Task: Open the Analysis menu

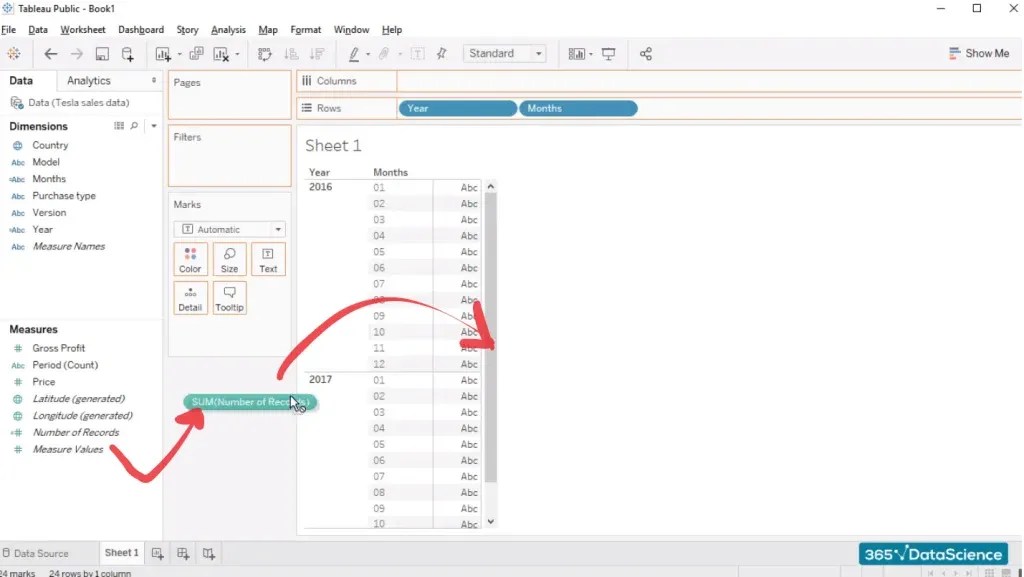Action: click(228, 29)
